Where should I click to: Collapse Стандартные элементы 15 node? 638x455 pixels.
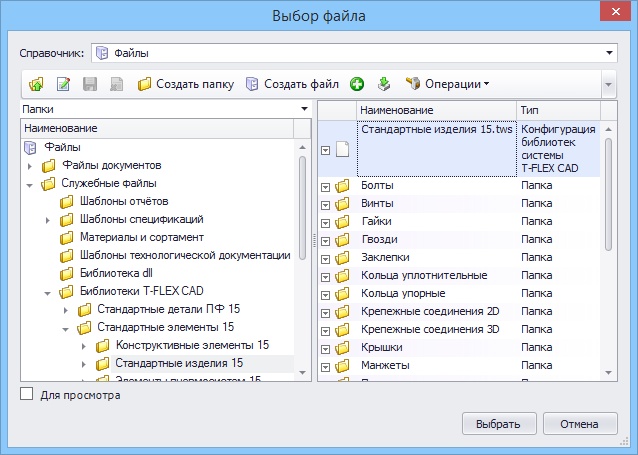(66, 329)
